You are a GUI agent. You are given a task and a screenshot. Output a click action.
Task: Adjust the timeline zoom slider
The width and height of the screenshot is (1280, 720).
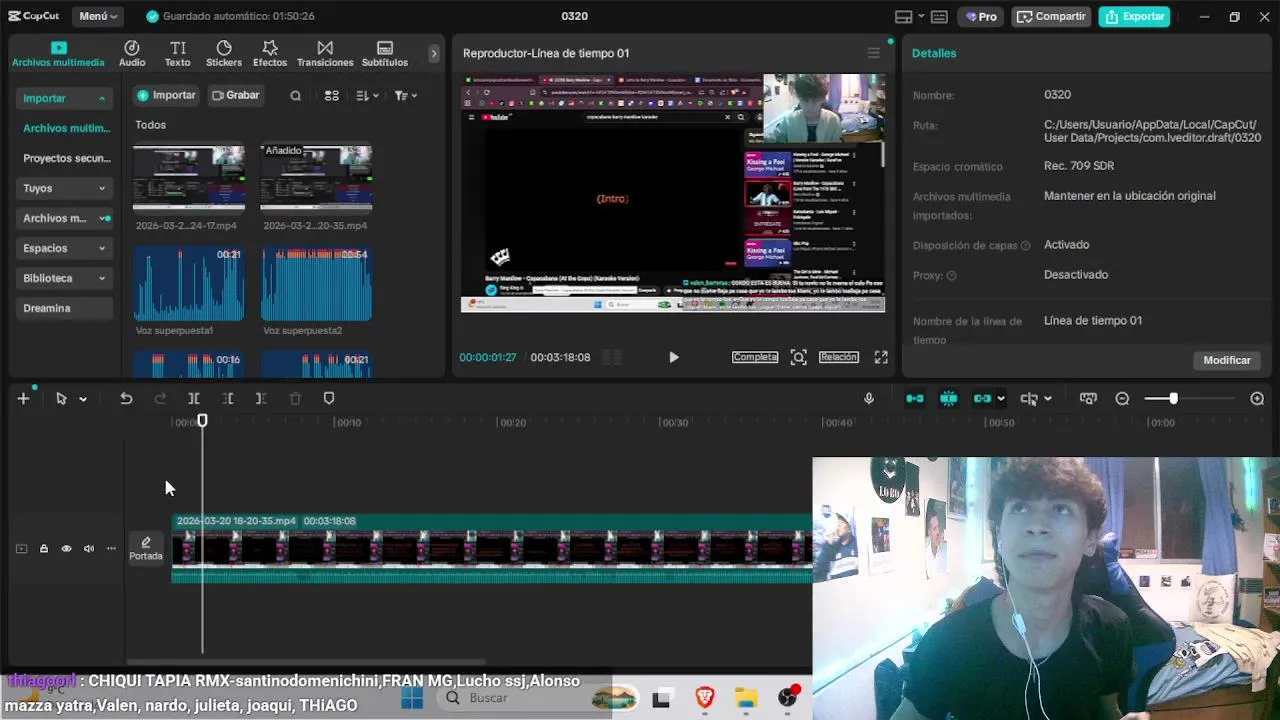pos(1174,398)
